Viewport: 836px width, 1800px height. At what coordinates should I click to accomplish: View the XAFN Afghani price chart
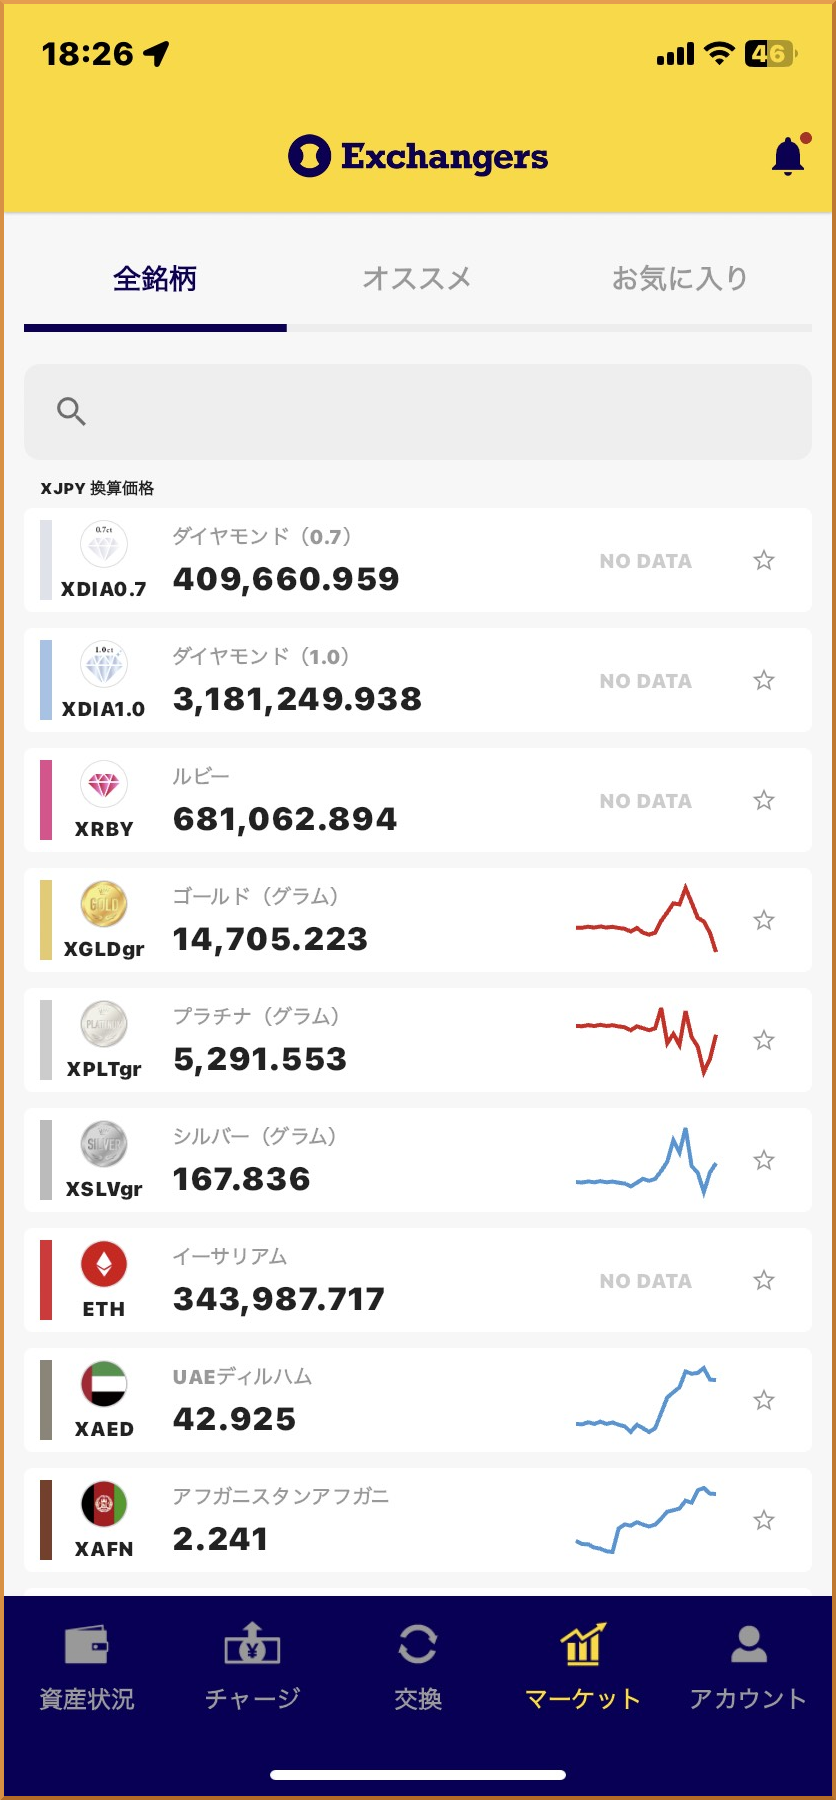646,1520
